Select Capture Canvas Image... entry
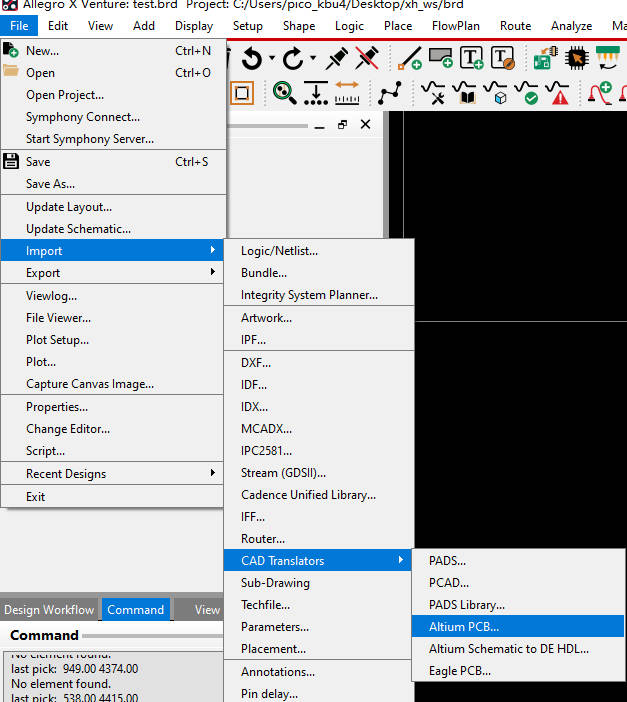The image size is (627, 702). click(x=112, y=384)
